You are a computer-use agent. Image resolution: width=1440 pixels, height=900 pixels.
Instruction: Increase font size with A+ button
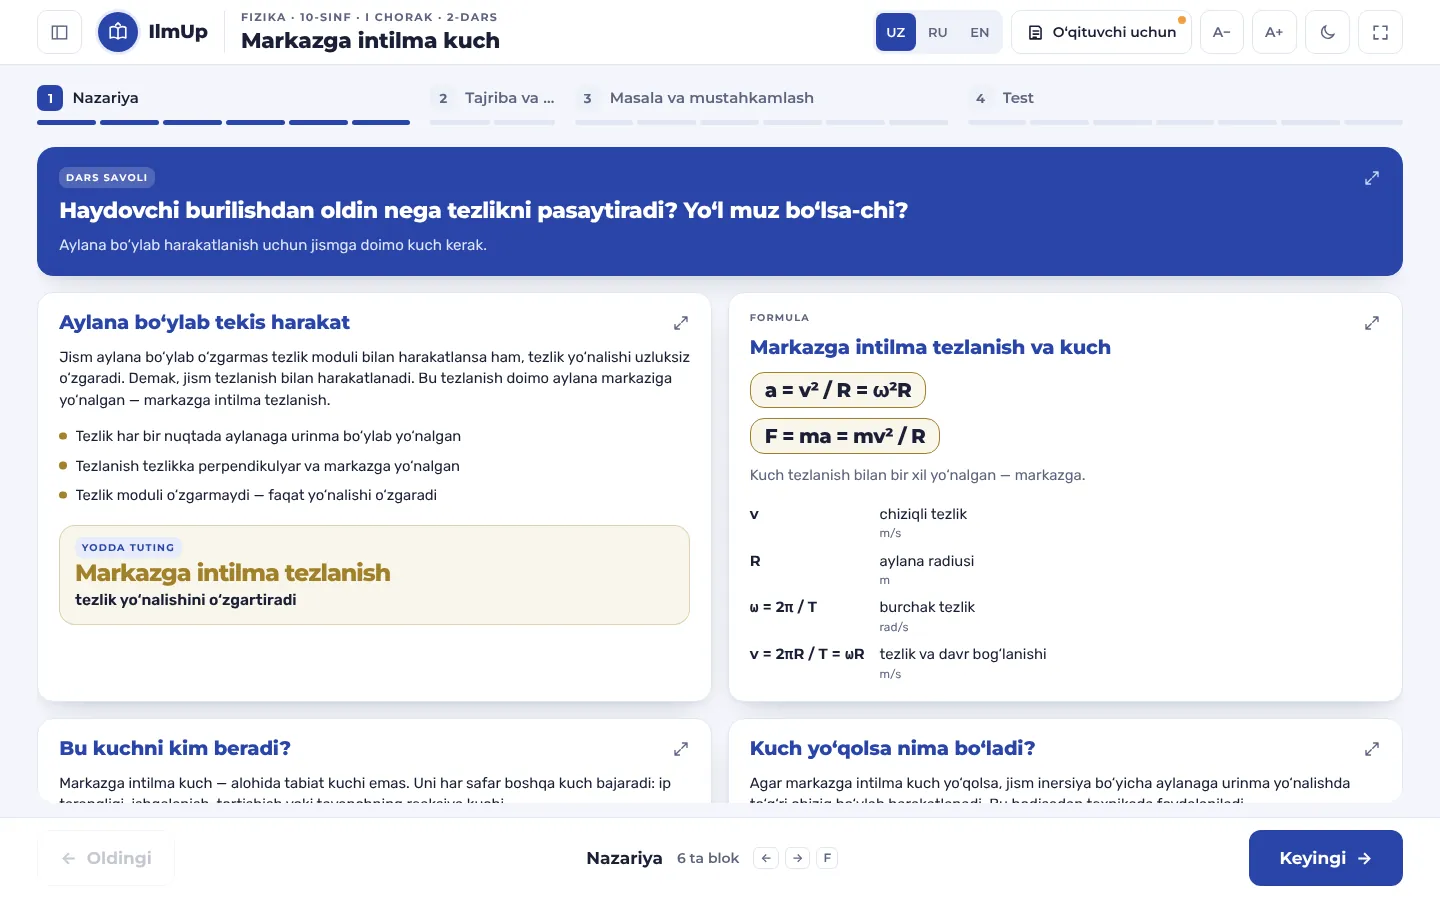click(x=1274, y=32)
